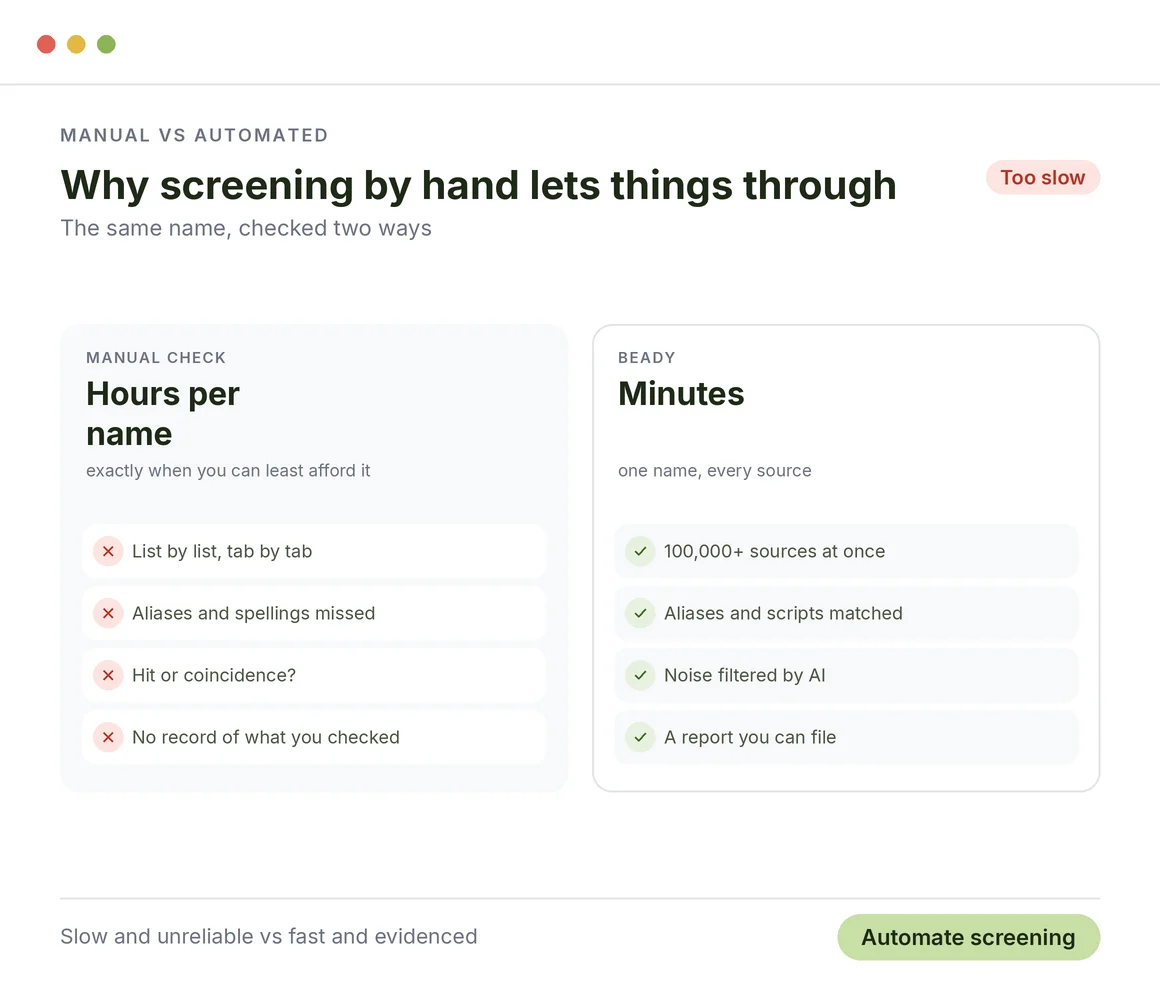Click the red close window dot

(x=47, y=44)
